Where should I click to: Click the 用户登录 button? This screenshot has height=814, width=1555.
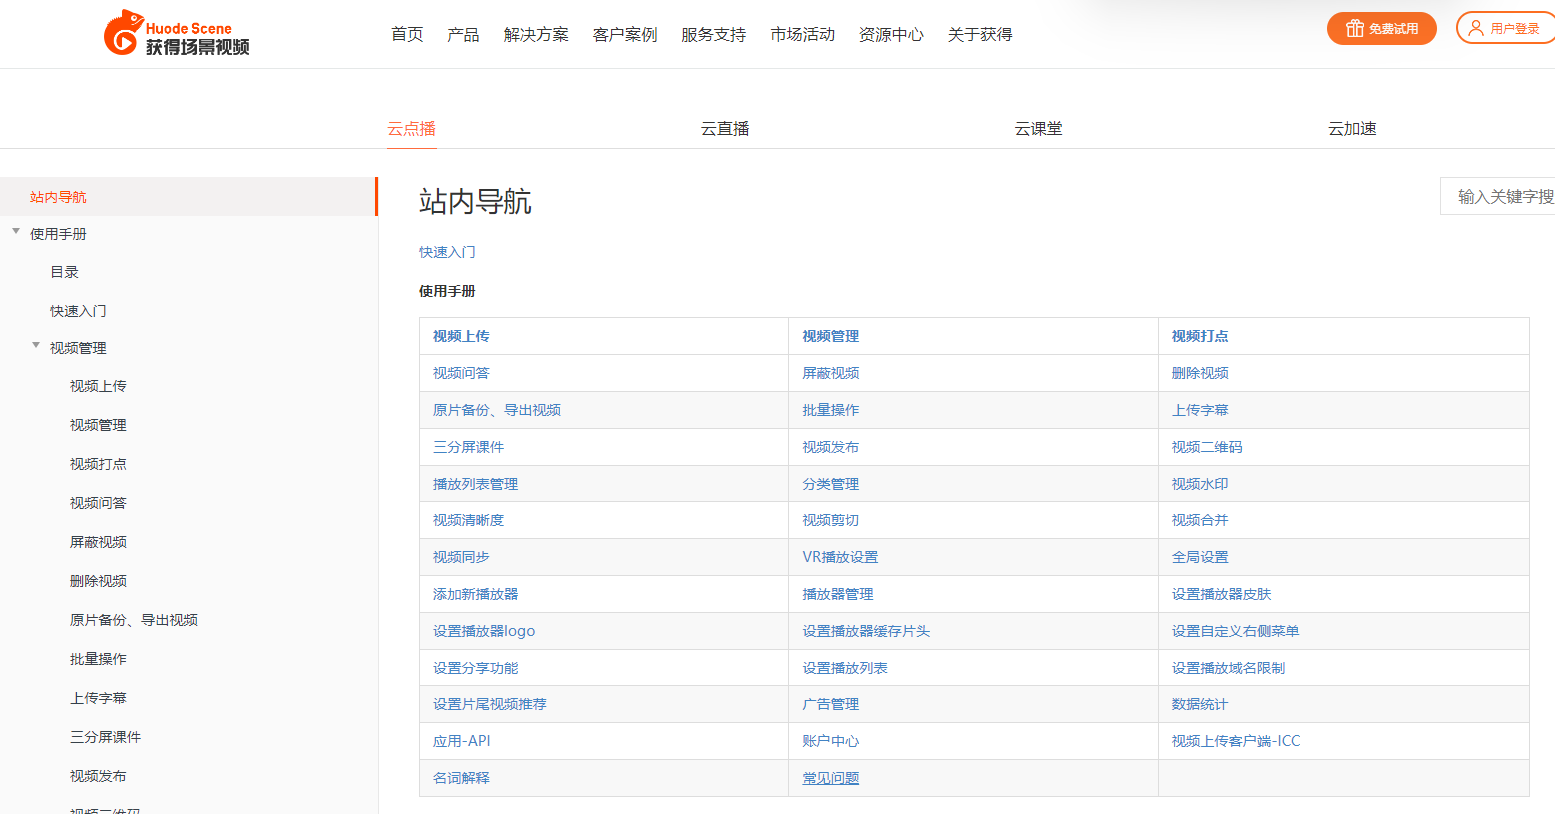tap(1505, 28)
